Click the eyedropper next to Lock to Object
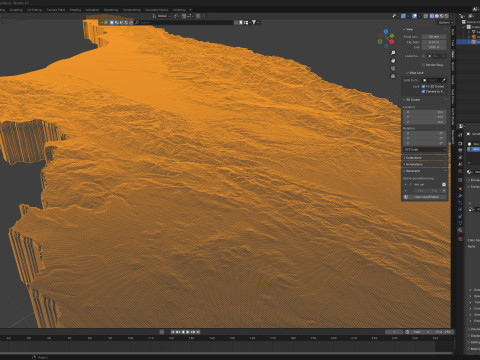 click(x=443, y=80)
